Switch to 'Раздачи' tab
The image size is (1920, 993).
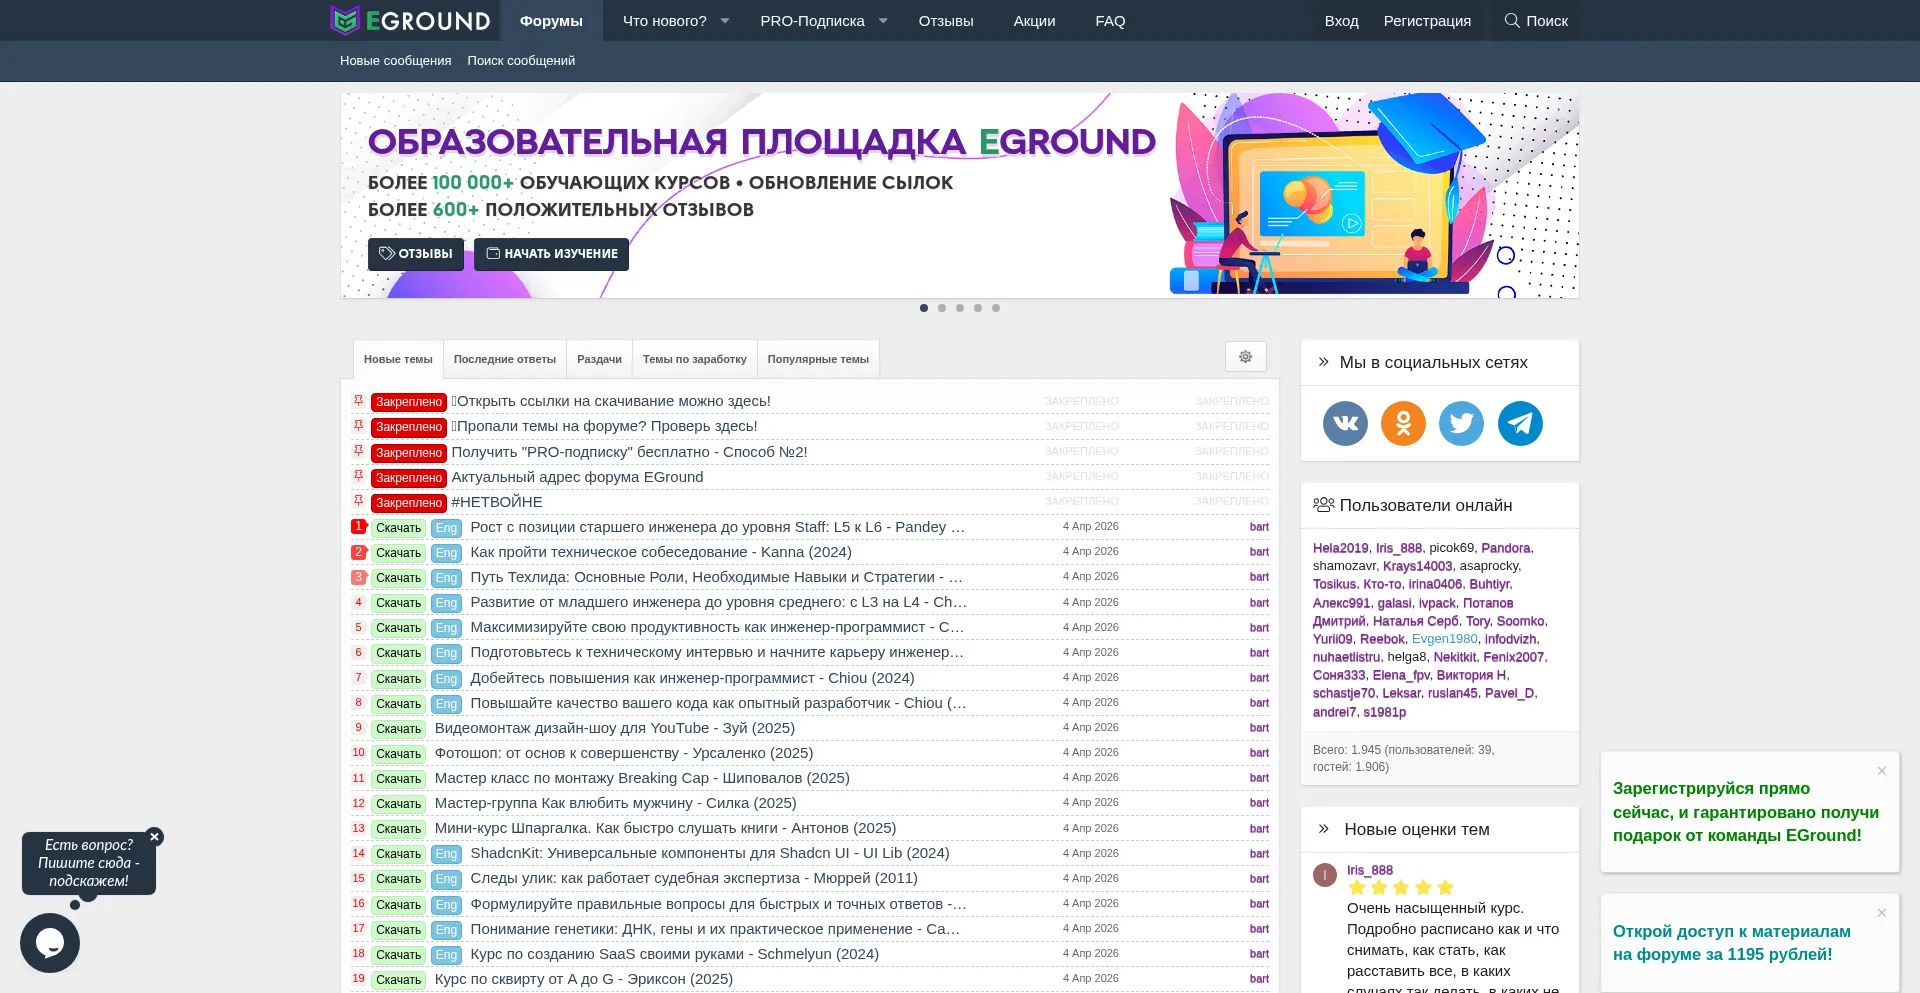tap(599, 359)
